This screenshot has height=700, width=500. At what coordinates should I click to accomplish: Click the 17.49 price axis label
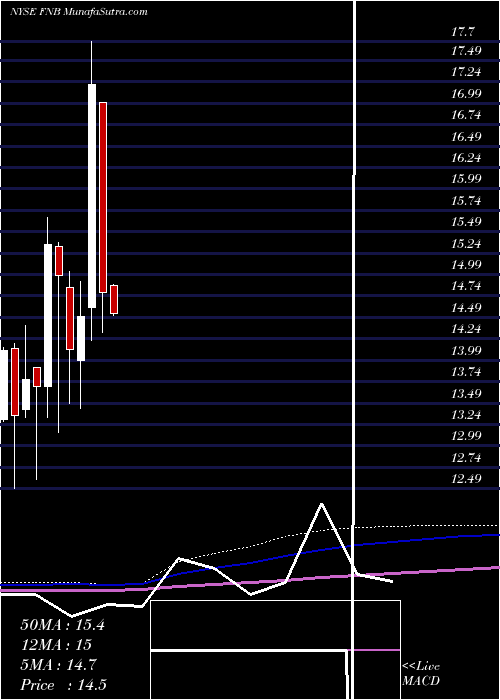(466, 51)
